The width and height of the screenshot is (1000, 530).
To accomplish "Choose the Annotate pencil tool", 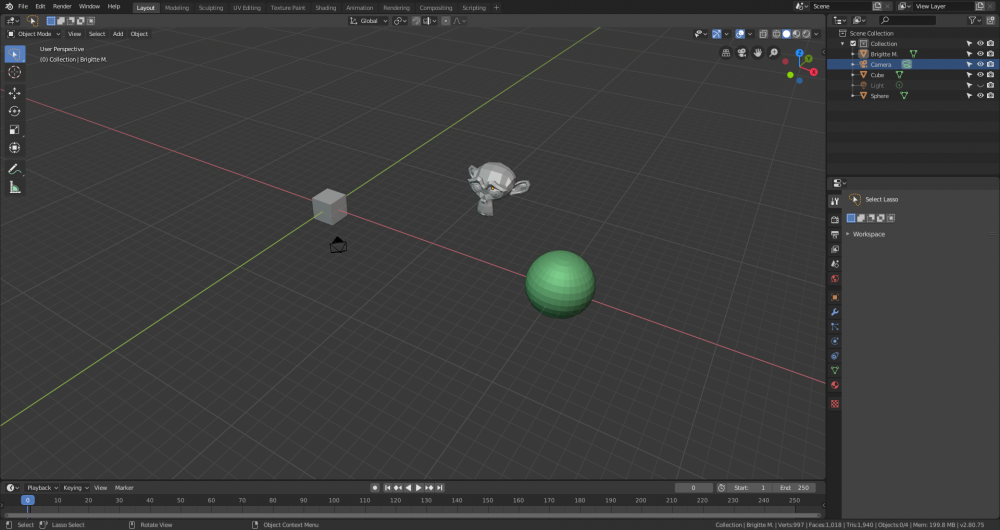I will click(15, 169).
